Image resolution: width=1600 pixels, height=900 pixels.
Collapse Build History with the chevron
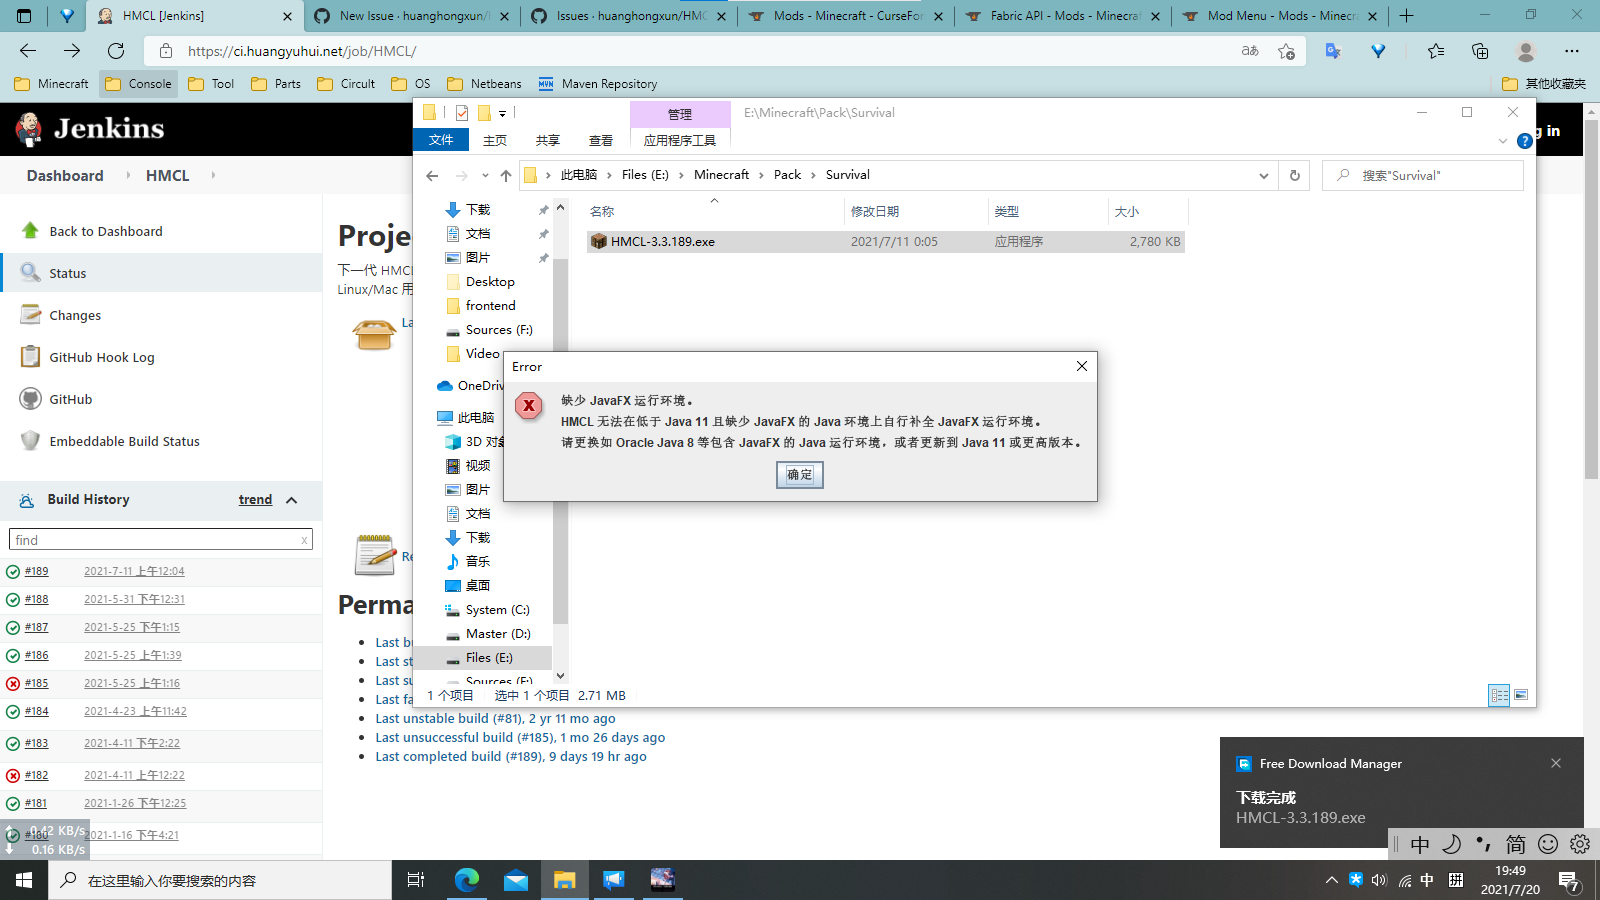[x=291, y=500]
